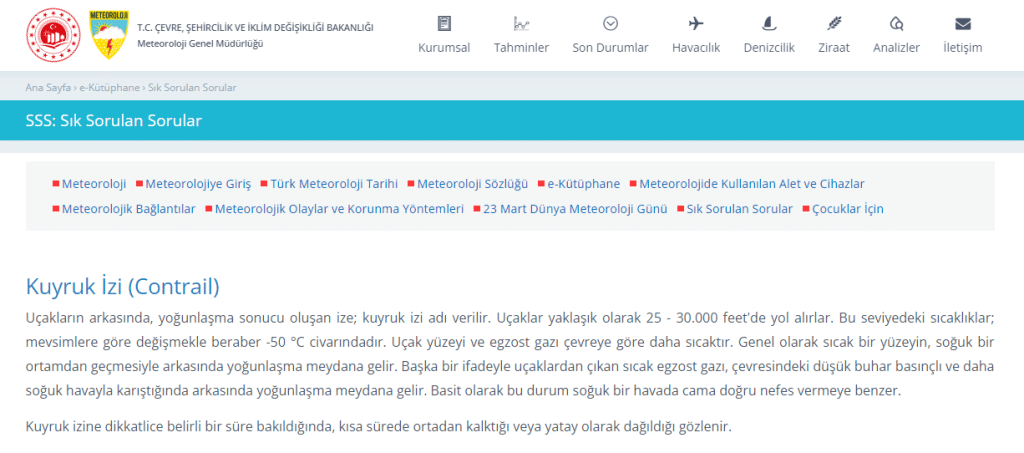The image size is (1024, 453).
Task: Open Meteorolojik Olaylar ve Korunma Yöntemleri
Action: 339,209
